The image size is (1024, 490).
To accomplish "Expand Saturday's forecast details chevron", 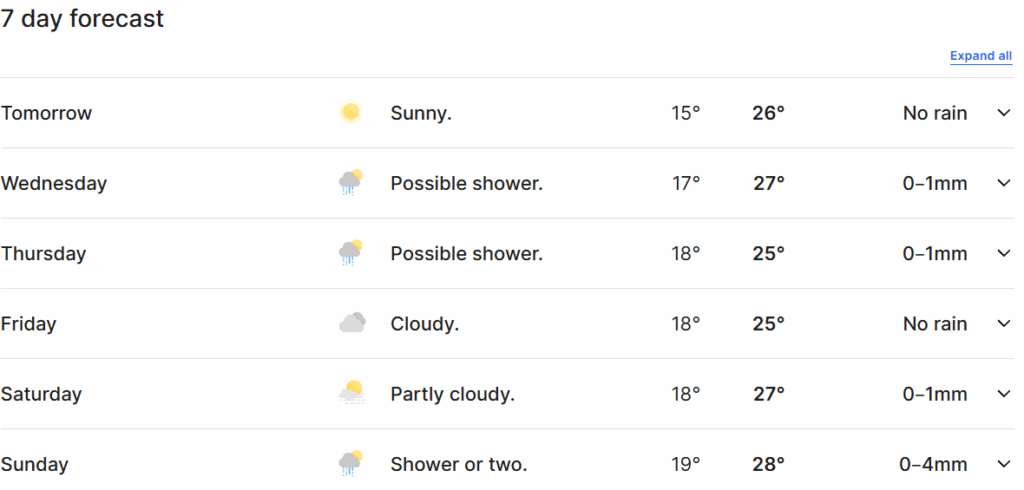I will [x=1004, y=393].
